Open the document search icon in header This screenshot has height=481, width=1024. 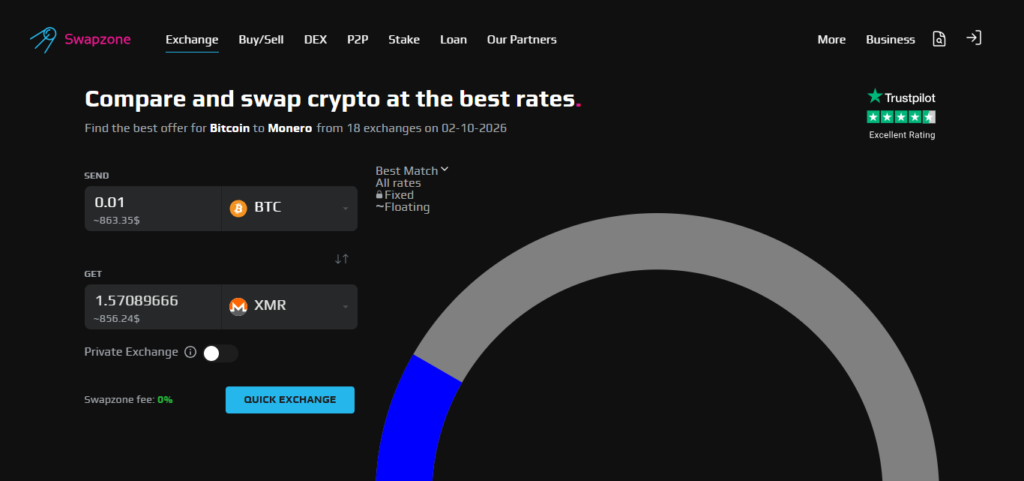click(x=939, y=39)
